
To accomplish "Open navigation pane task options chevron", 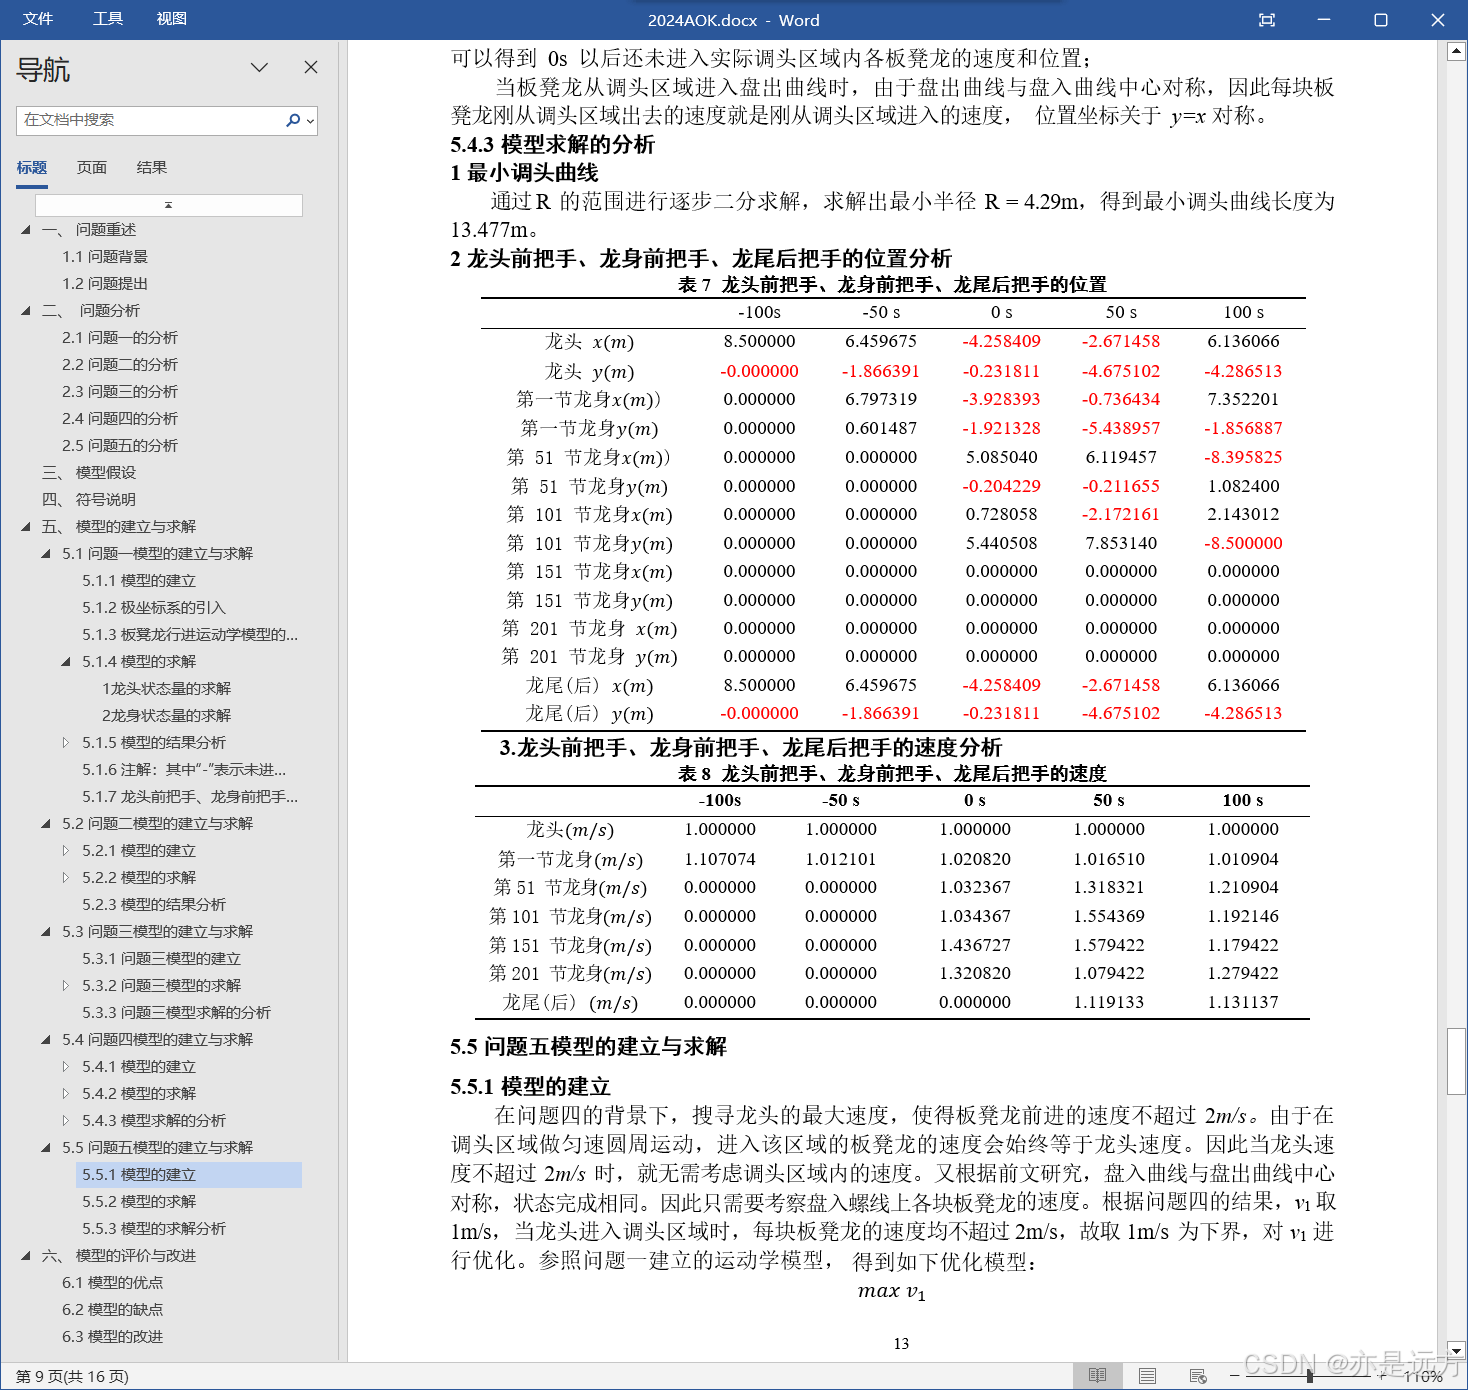I will coord(259,67).
